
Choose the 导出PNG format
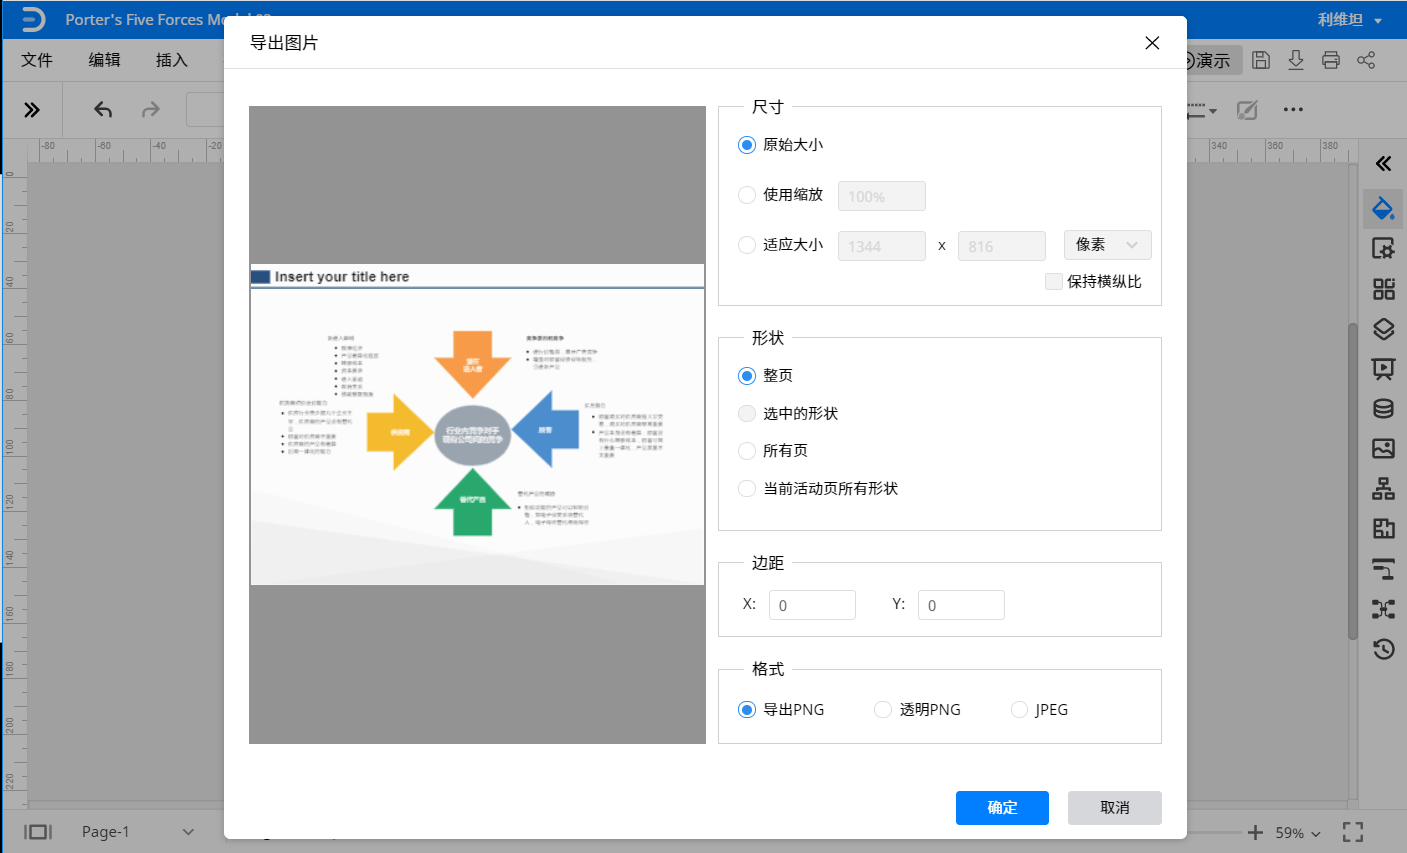[747, 710]
